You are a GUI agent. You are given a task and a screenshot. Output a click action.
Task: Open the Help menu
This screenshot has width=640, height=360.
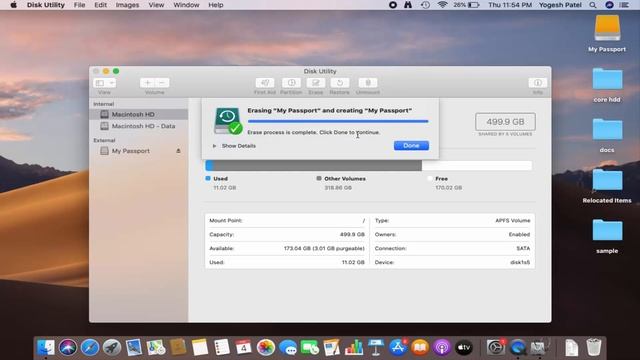coord(216,5)
